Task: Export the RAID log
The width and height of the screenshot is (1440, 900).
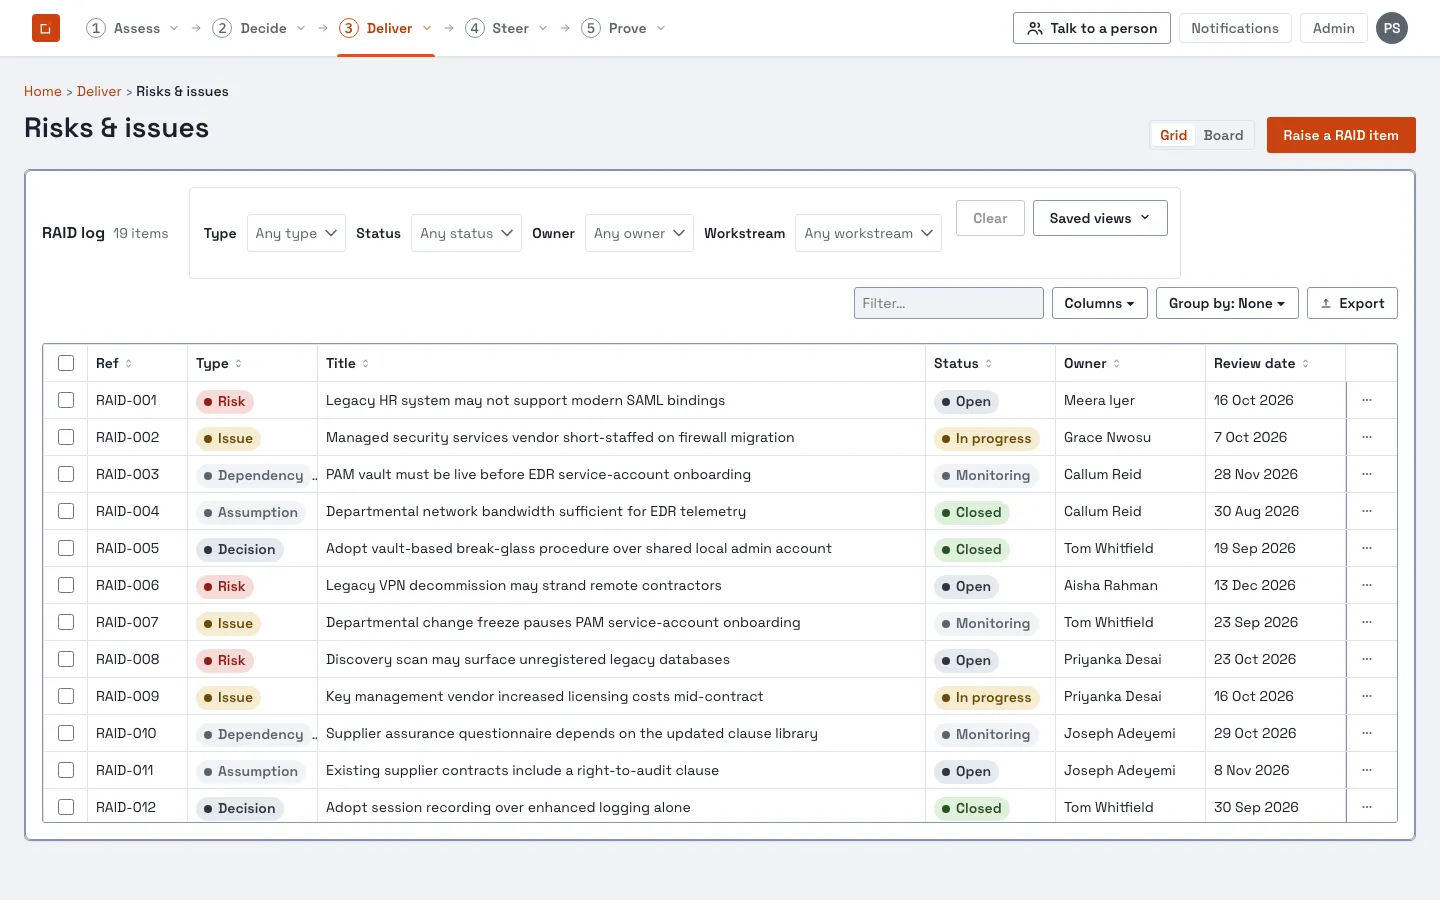Action: click(x=1352, y=303)
